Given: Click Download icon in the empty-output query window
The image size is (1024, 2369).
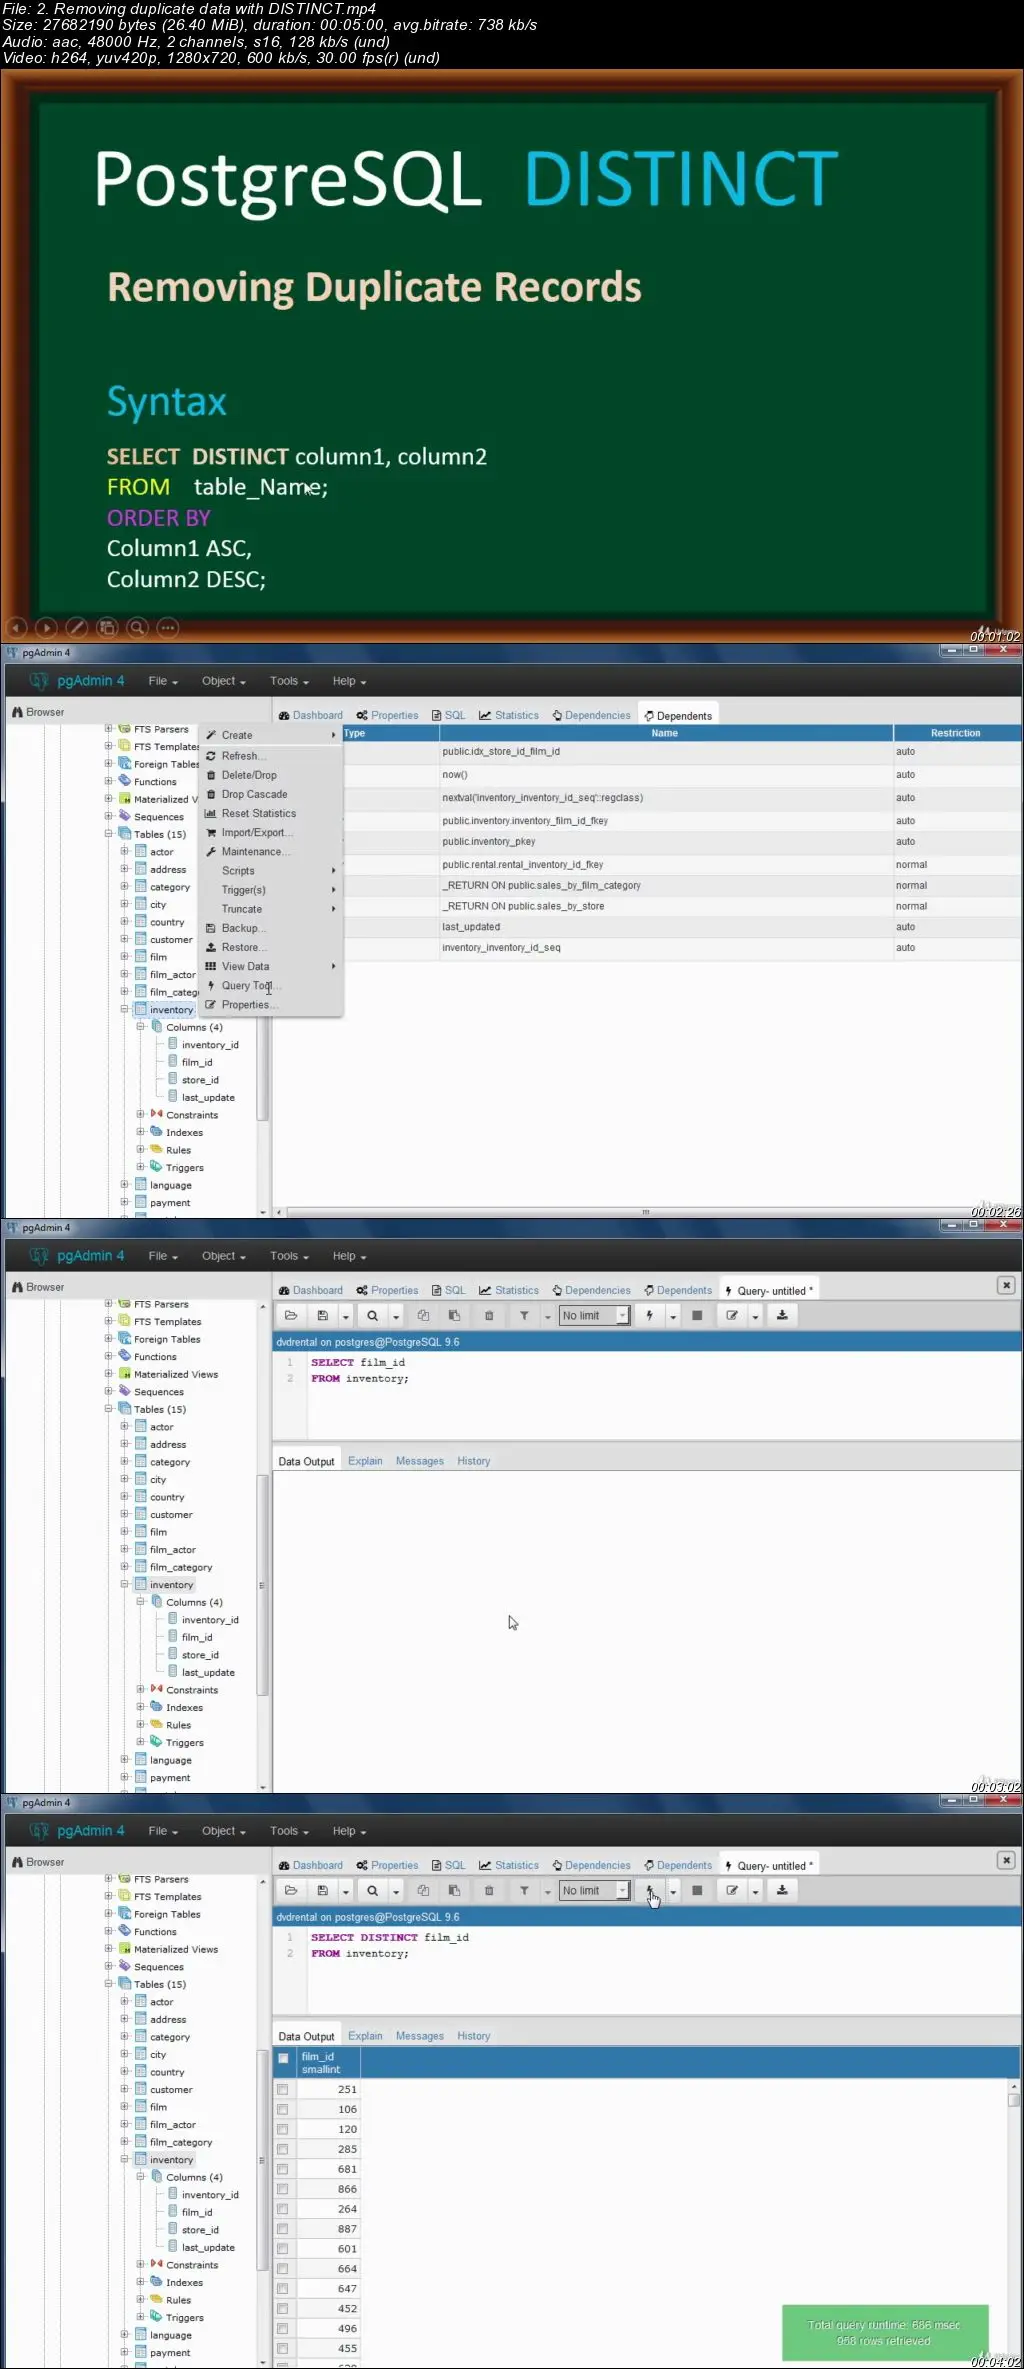Looking at the screenshot, I should 782,1315.
